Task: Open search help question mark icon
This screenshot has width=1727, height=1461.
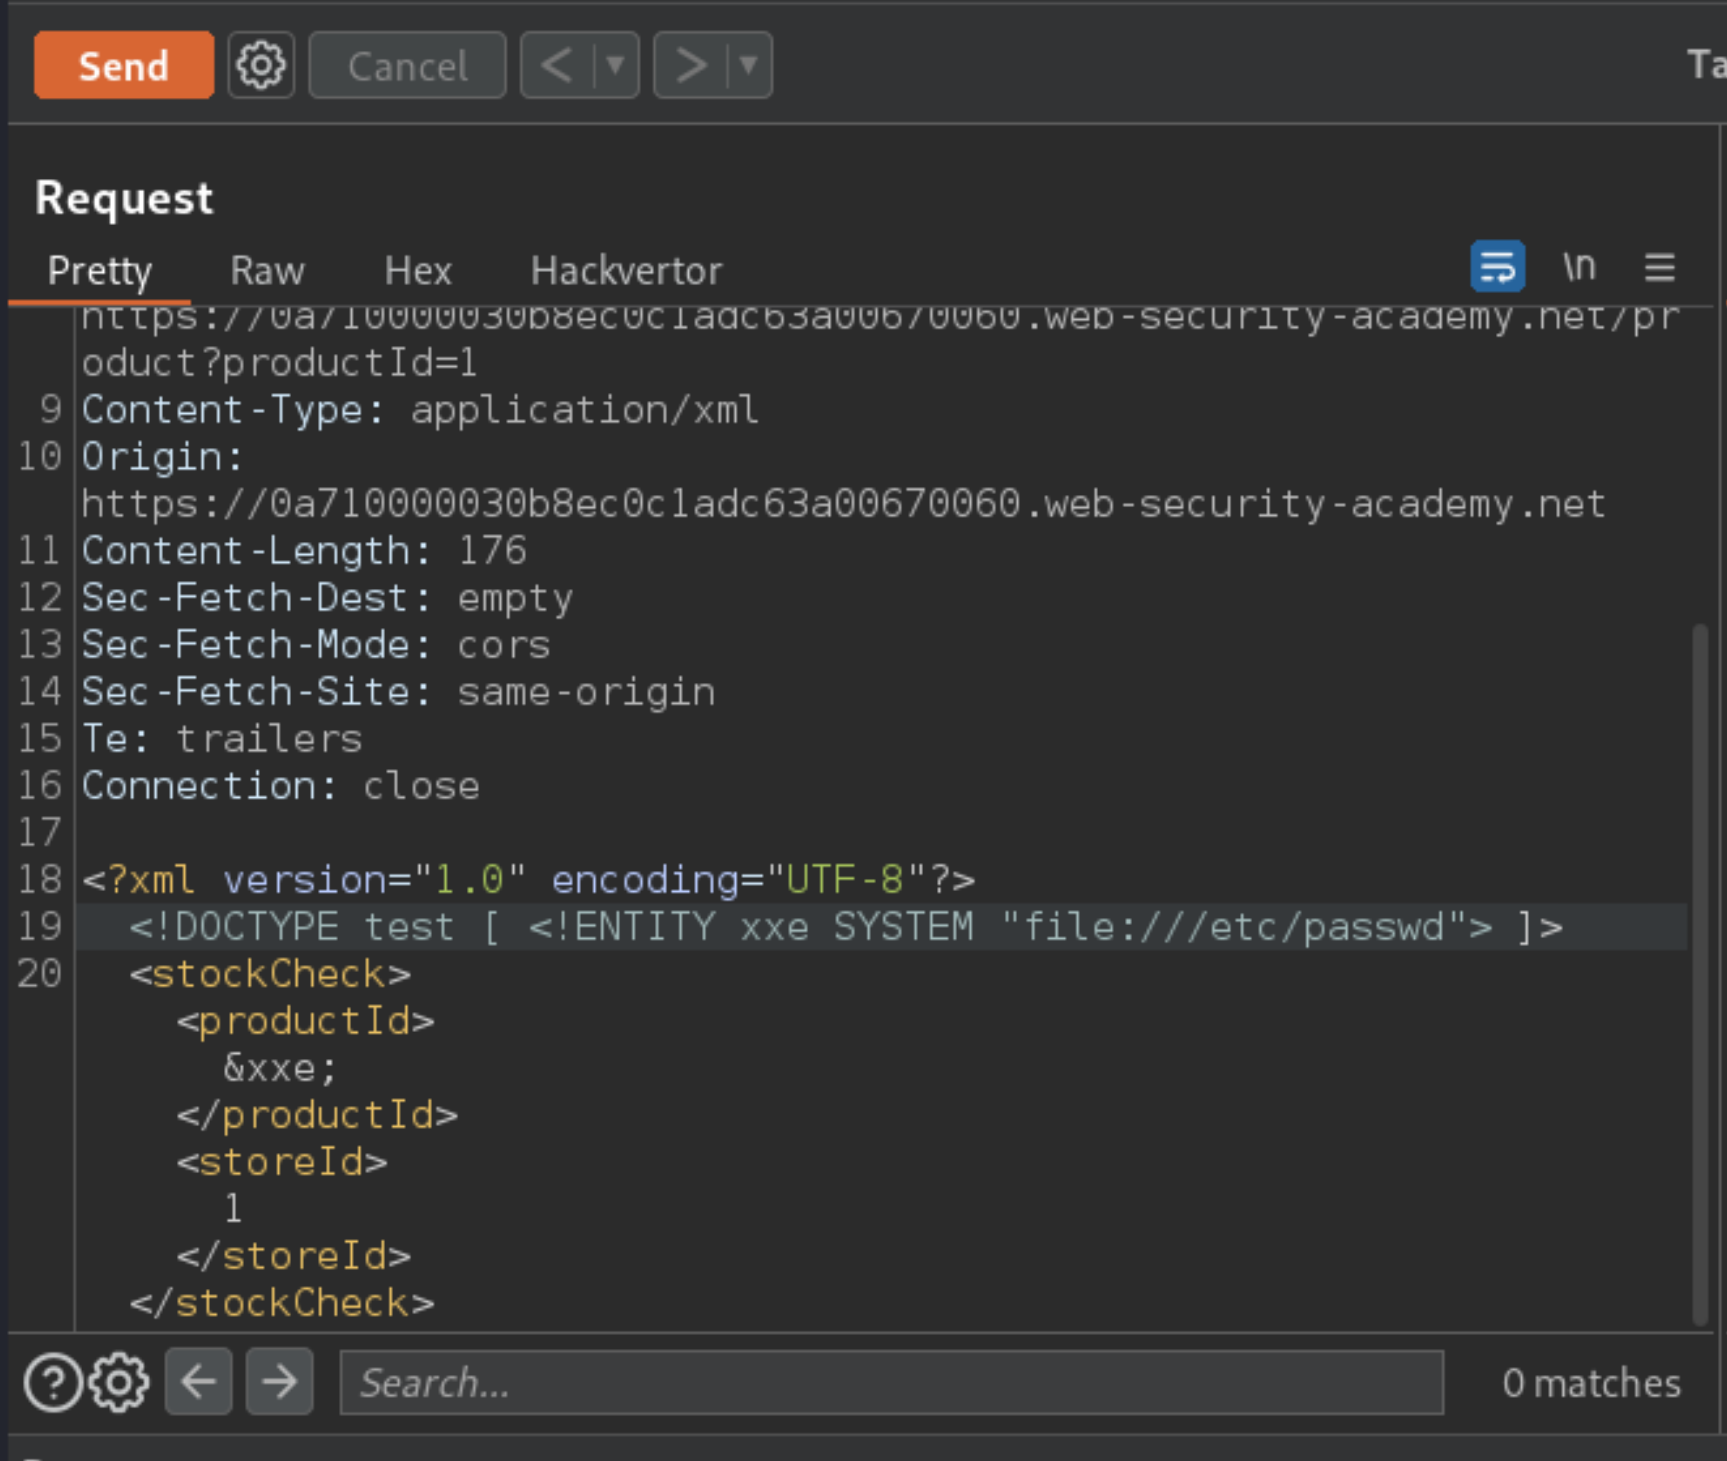Action: click(x=53, y=1382)
